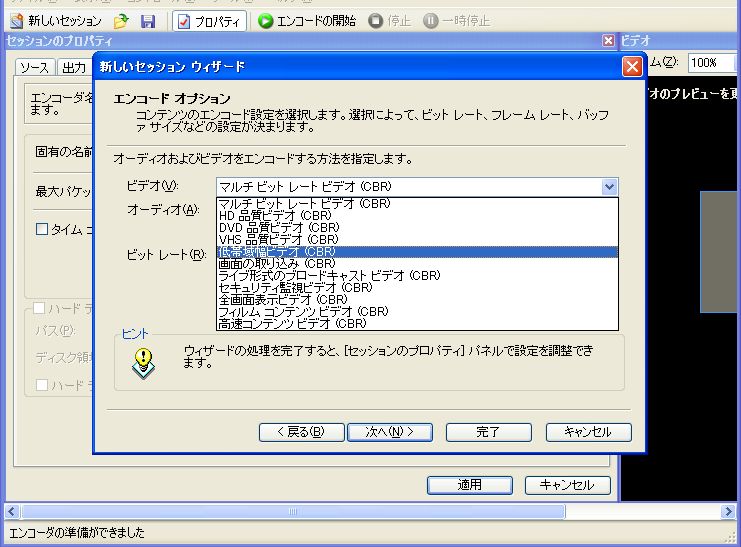Close the セッションのプロパティ panel with its X
This screenshot has width=741, height=547.
608,41
